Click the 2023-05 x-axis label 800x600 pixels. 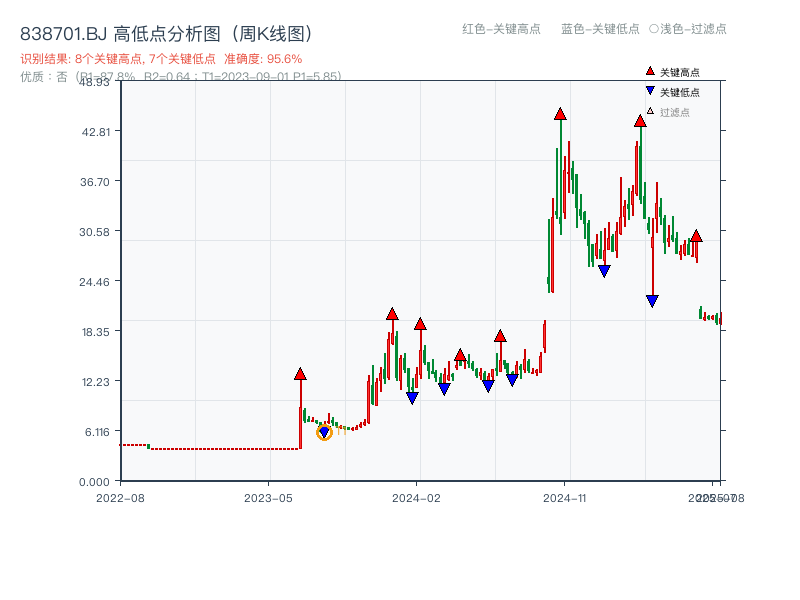click(x=268, y=498)
